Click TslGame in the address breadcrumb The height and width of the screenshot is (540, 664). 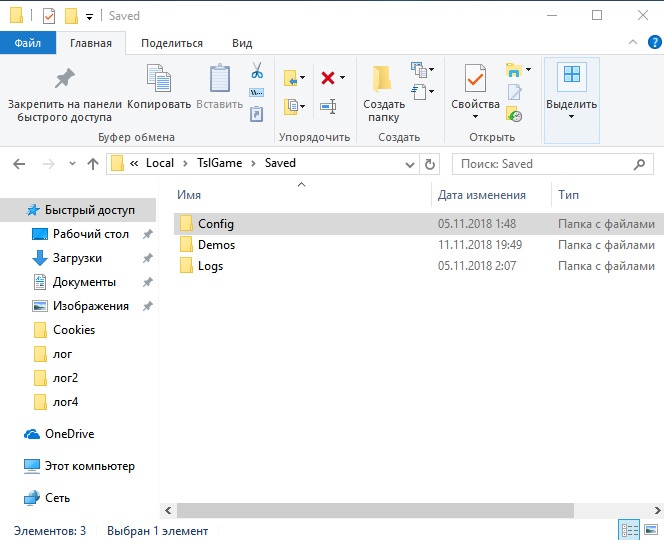[x=219, y=163]
